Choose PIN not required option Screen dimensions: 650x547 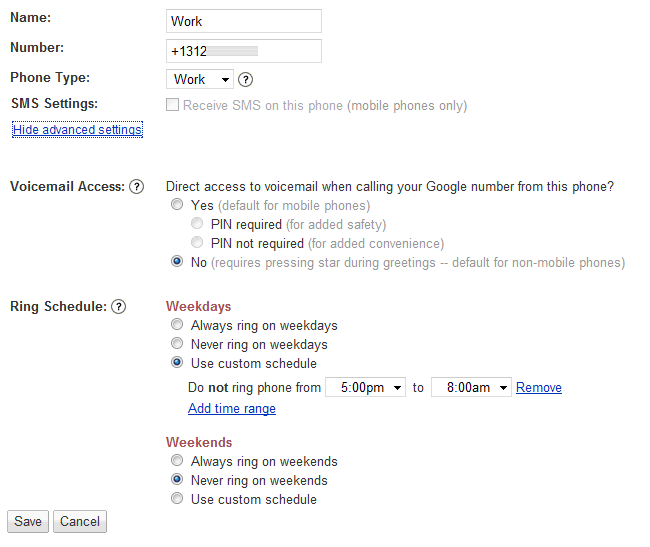tap(197, 242)
